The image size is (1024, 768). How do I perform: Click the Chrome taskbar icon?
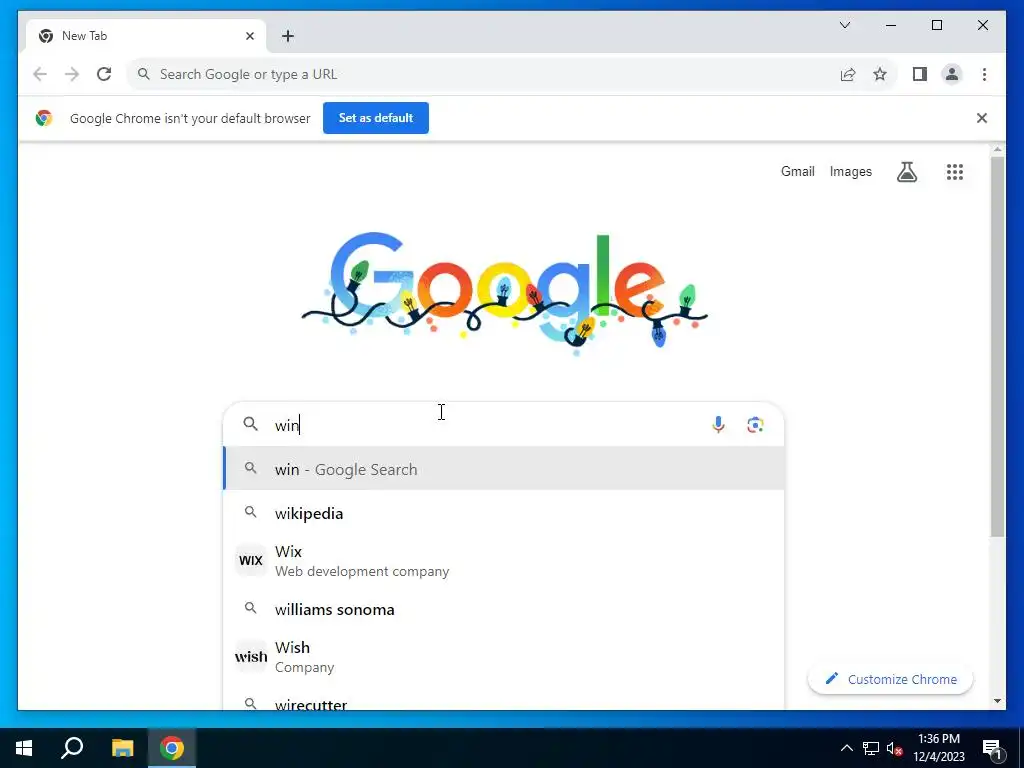click(x=172, y=748)
